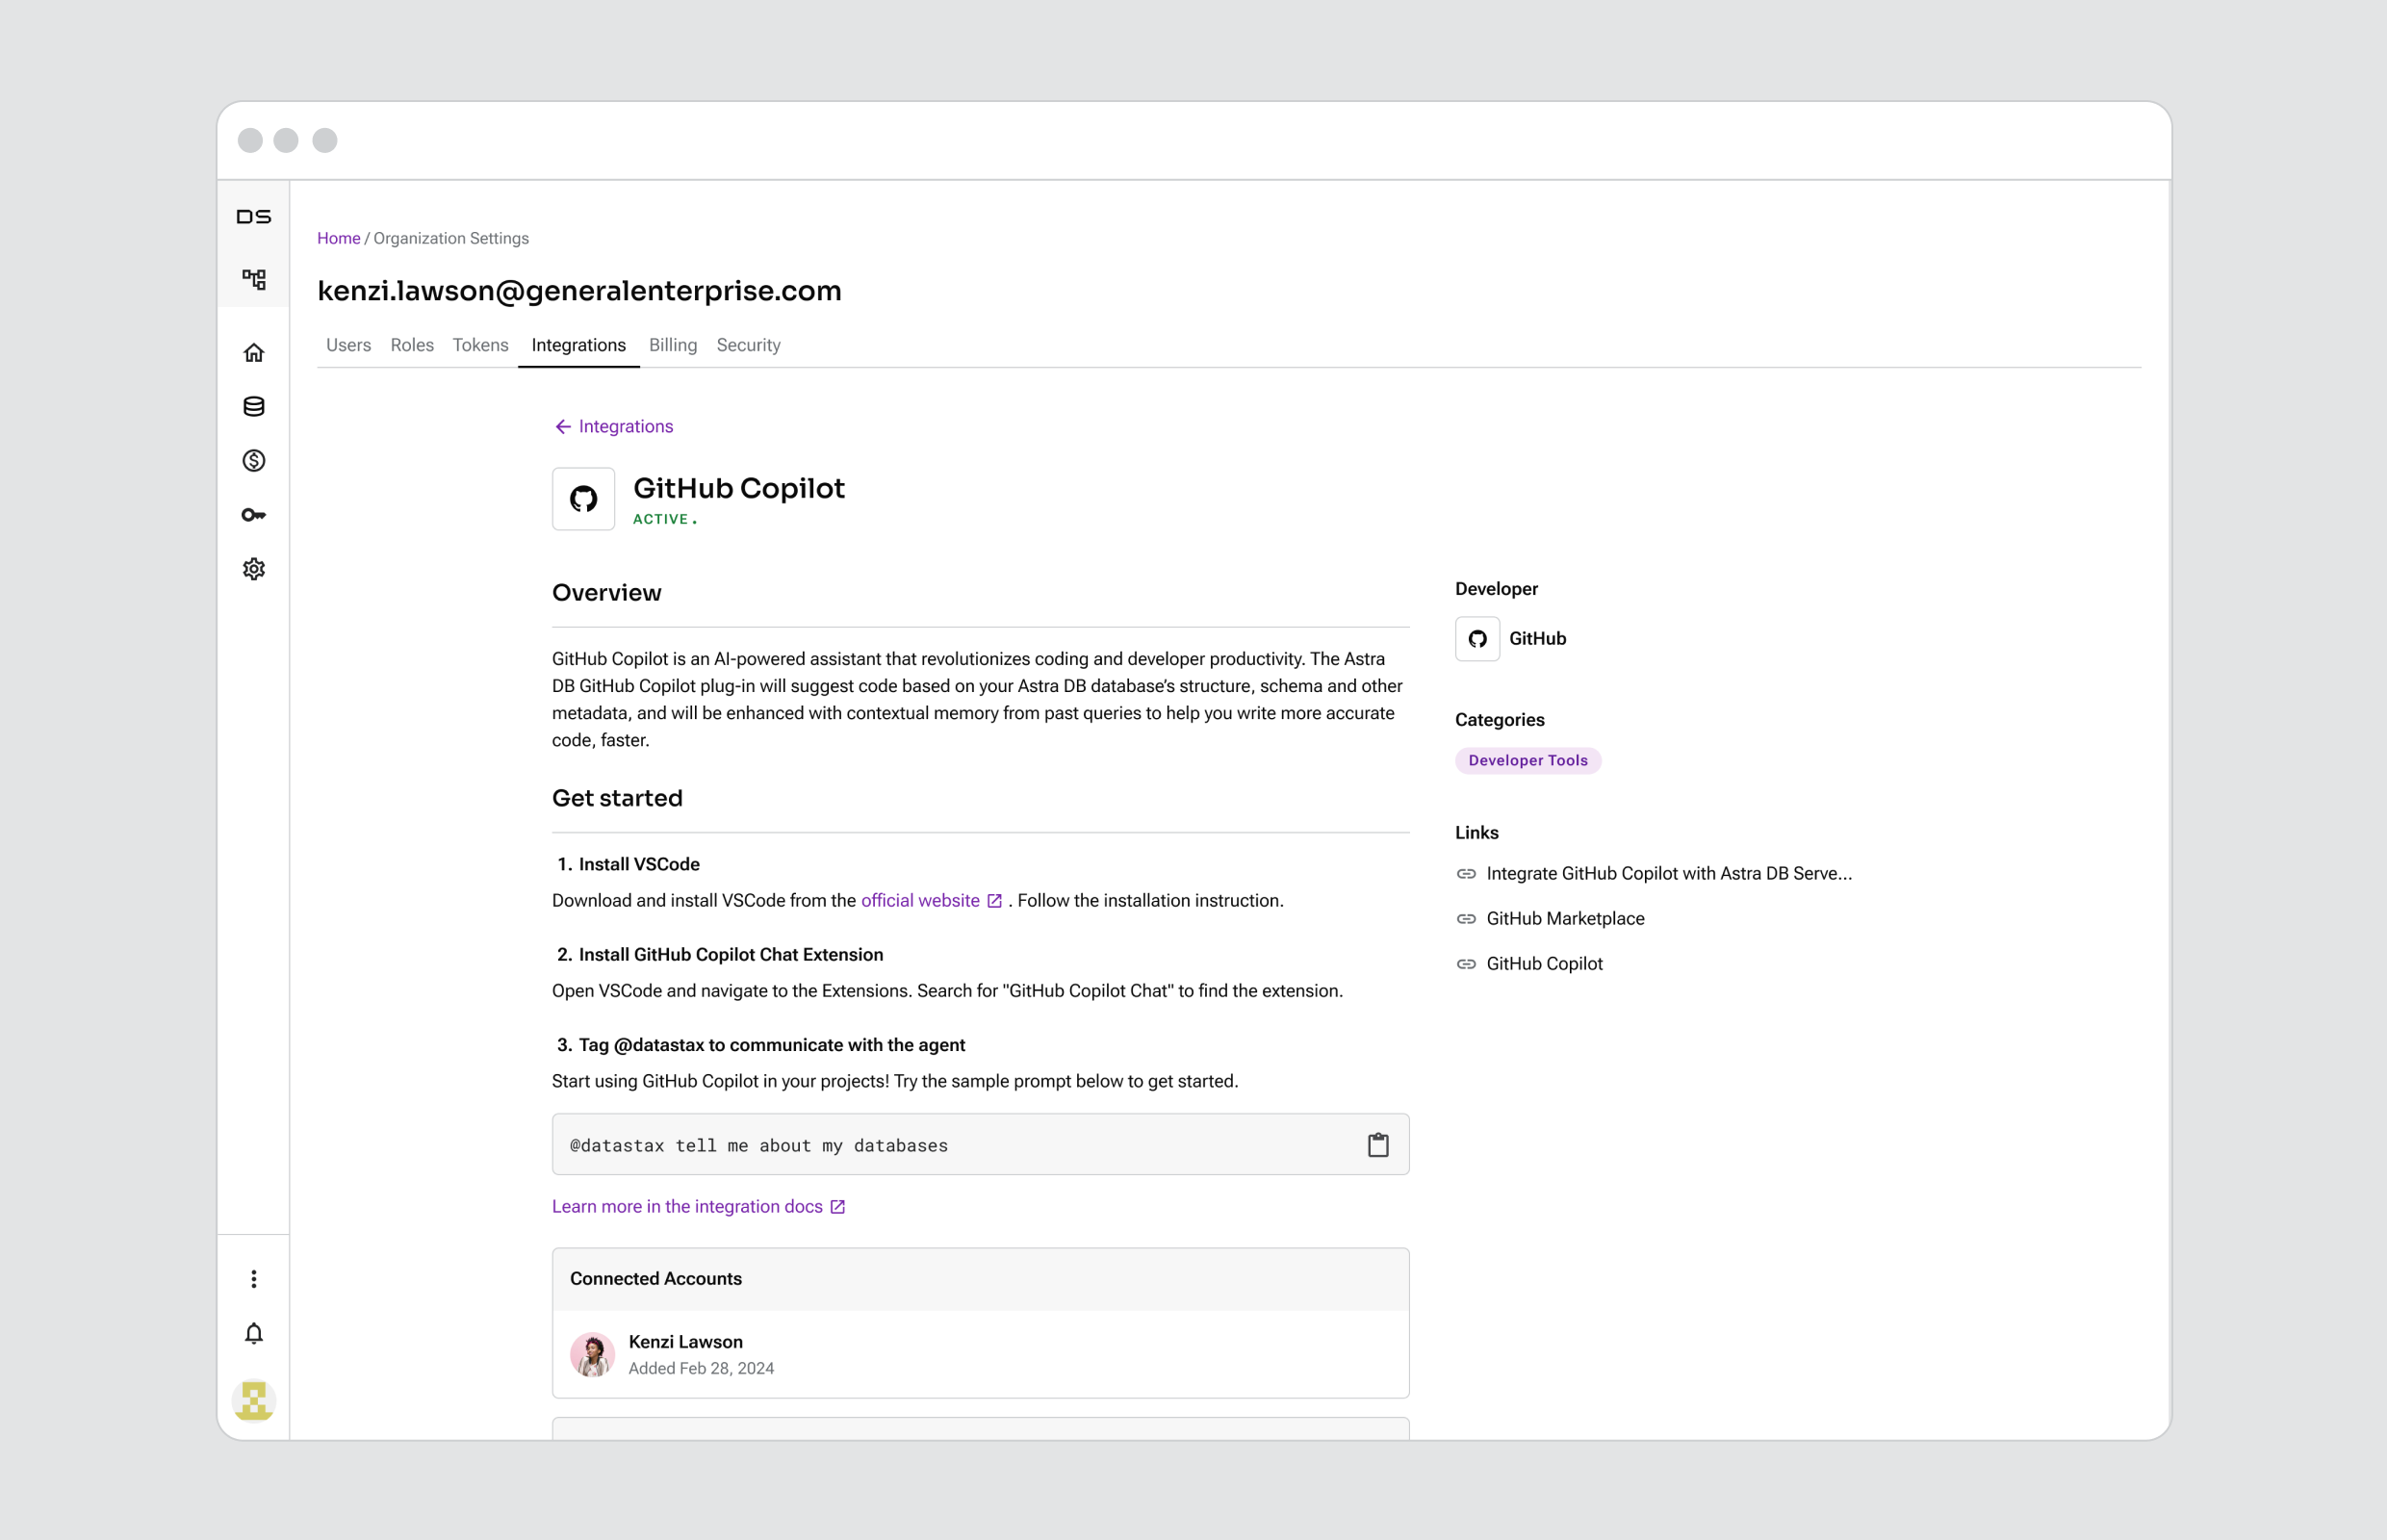The image size is (2387, 1540).
Task: Go back via the Integrations link
Action: click(x=626, y=427)
